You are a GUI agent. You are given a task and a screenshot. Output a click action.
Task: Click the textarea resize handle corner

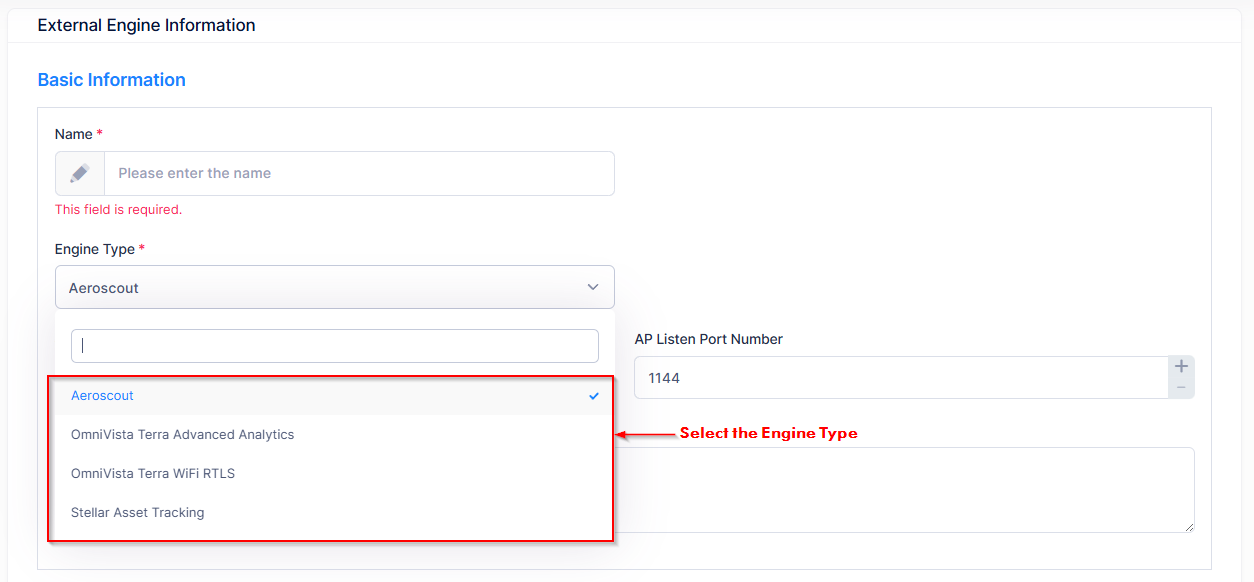(1188, 526)
